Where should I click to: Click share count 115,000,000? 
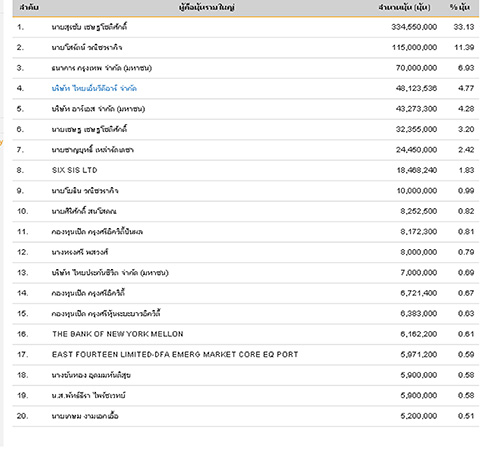click(x=414, y=47)
